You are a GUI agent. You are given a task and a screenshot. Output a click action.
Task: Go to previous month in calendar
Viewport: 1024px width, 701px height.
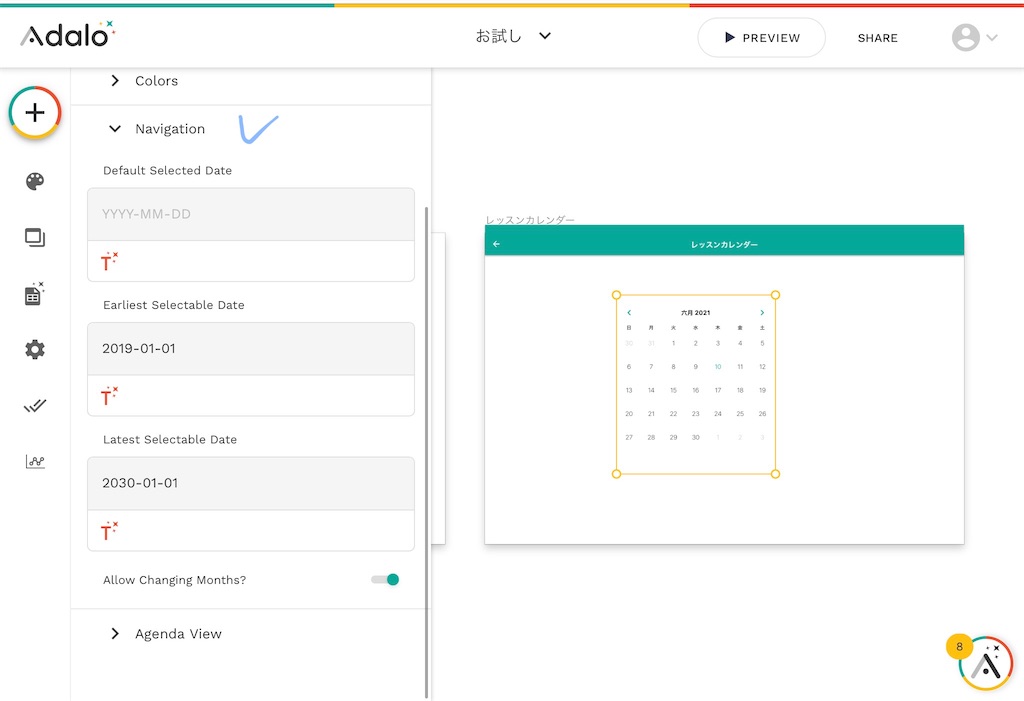629,313
